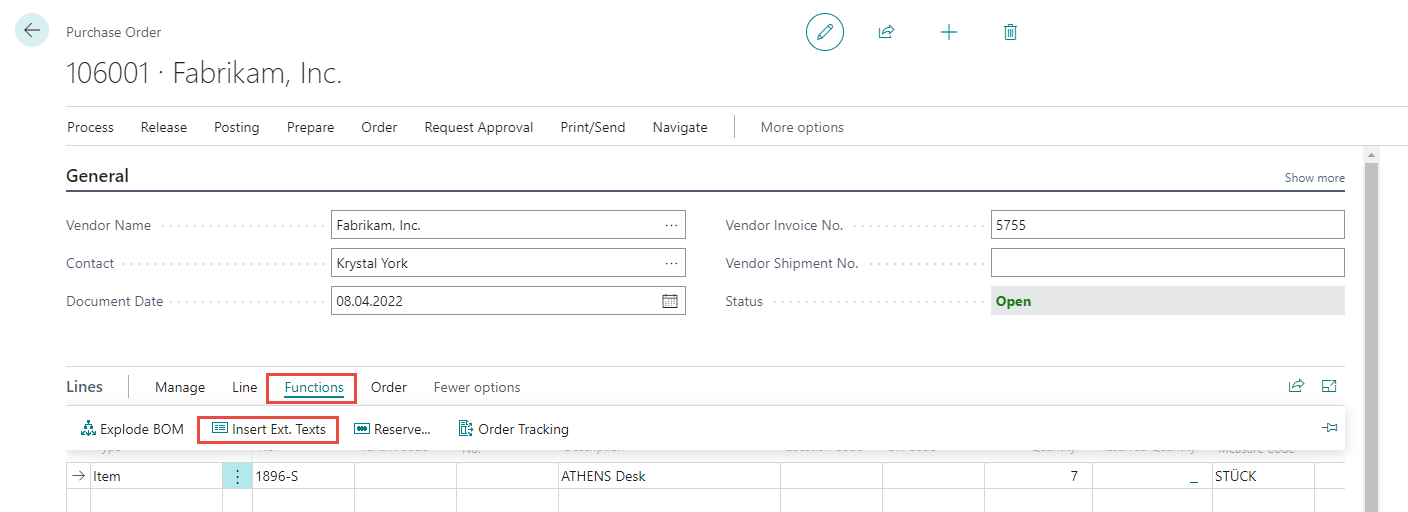
Task: Click Show more in General
Action: (x=1314, y=178)
